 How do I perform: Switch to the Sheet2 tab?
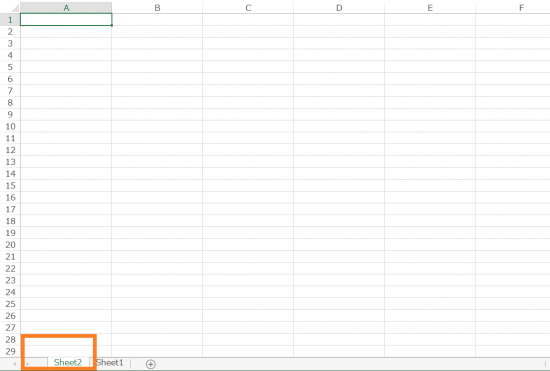pyautogui.click(x=68, y=363)
